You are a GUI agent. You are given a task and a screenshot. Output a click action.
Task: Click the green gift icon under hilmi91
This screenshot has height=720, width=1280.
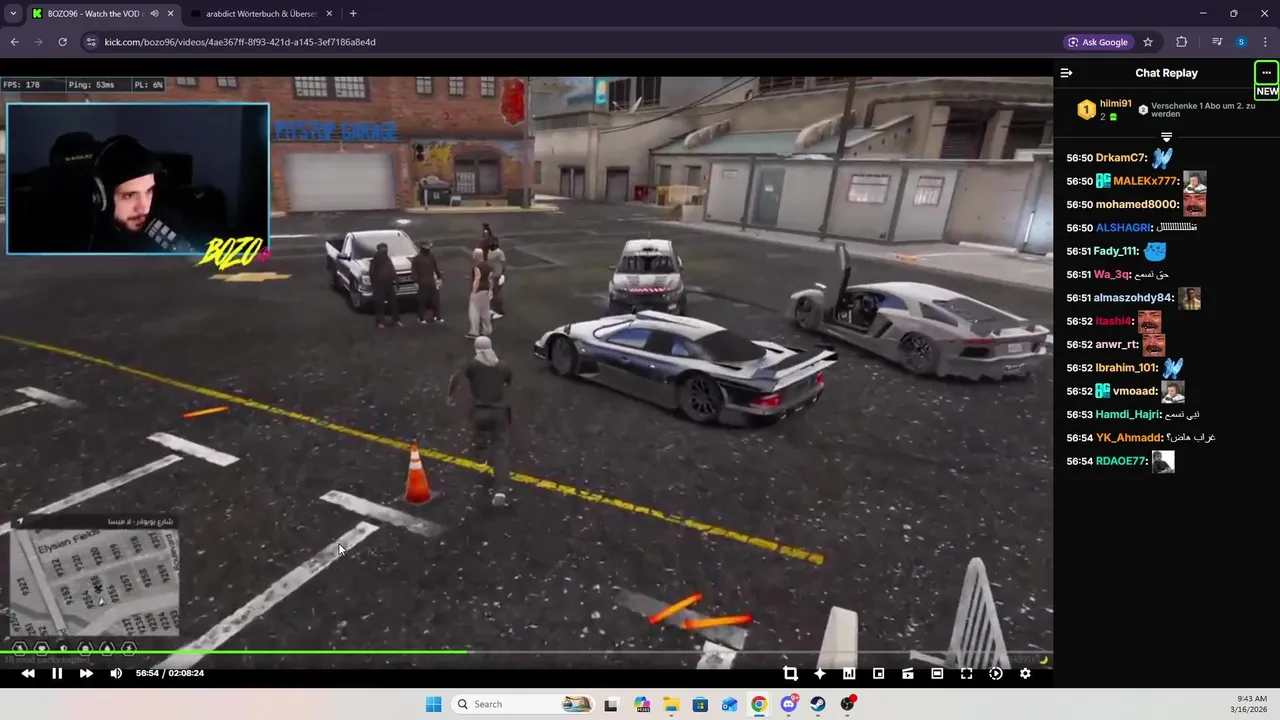click(1113, 117)
